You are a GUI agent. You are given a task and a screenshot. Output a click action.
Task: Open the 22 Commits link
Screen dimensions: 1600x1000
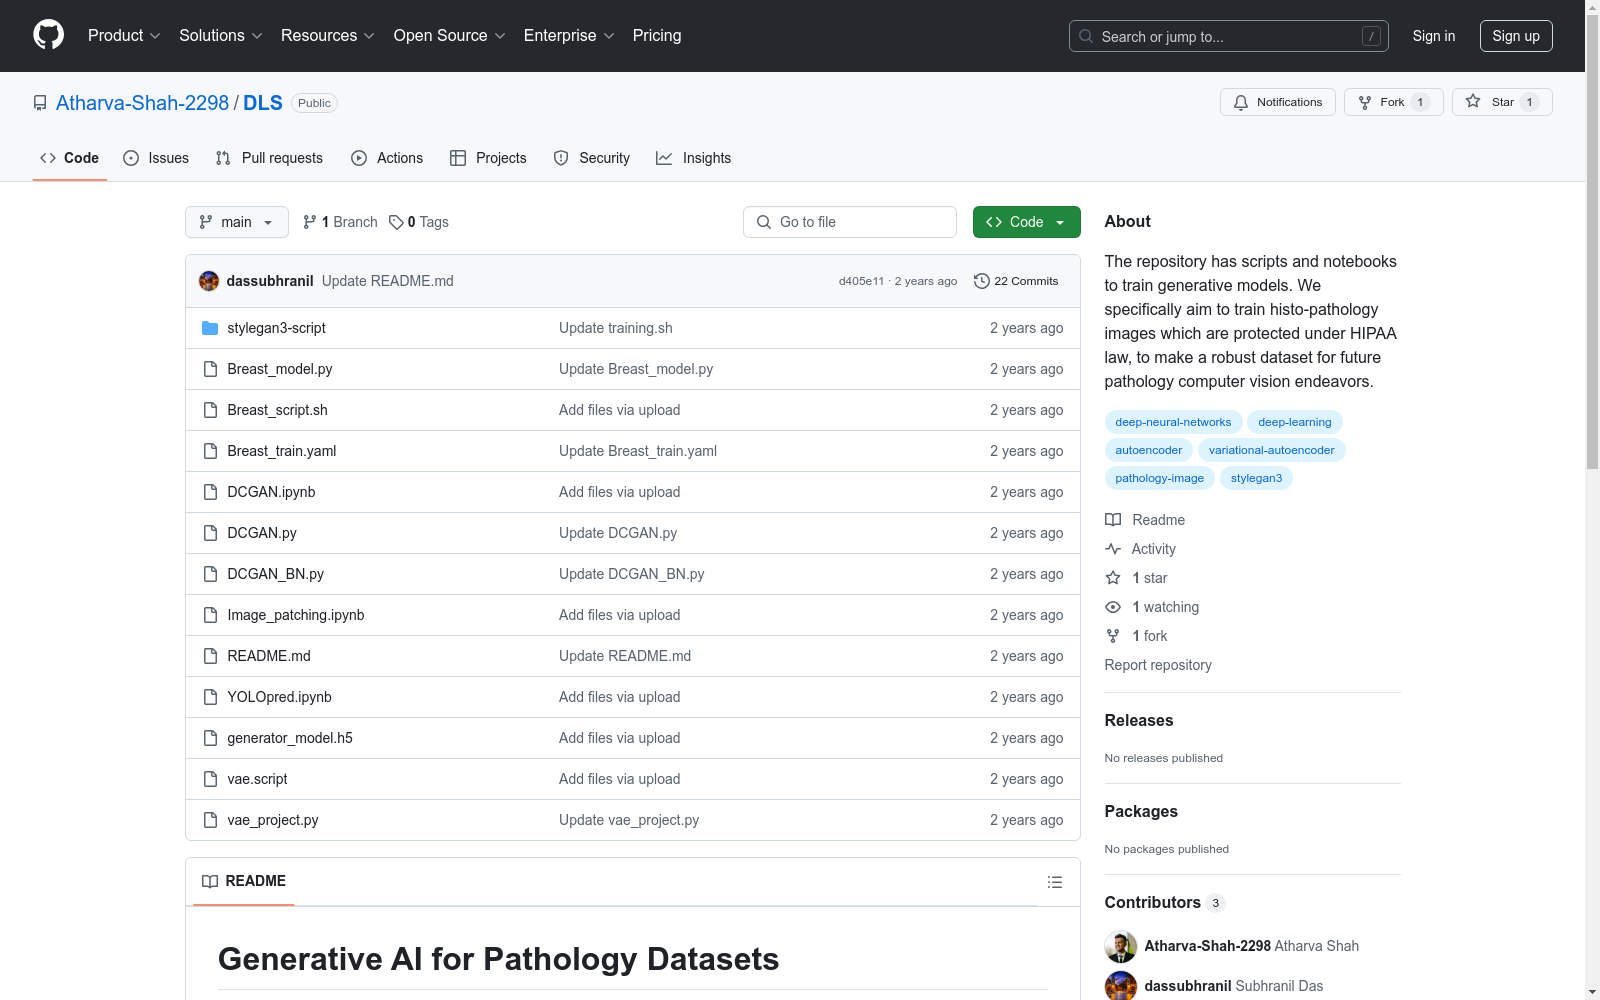click(1016, 281)
